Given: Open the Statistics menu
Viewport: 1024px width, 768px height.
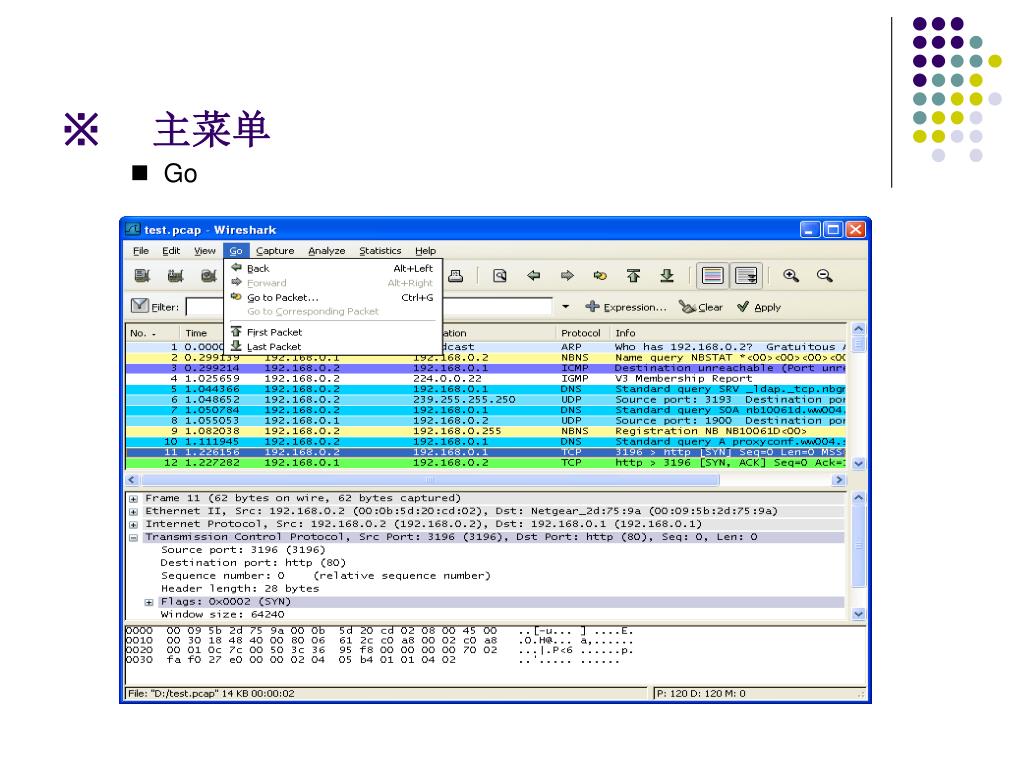Looking at the screenshot, I should click(380, 251).
